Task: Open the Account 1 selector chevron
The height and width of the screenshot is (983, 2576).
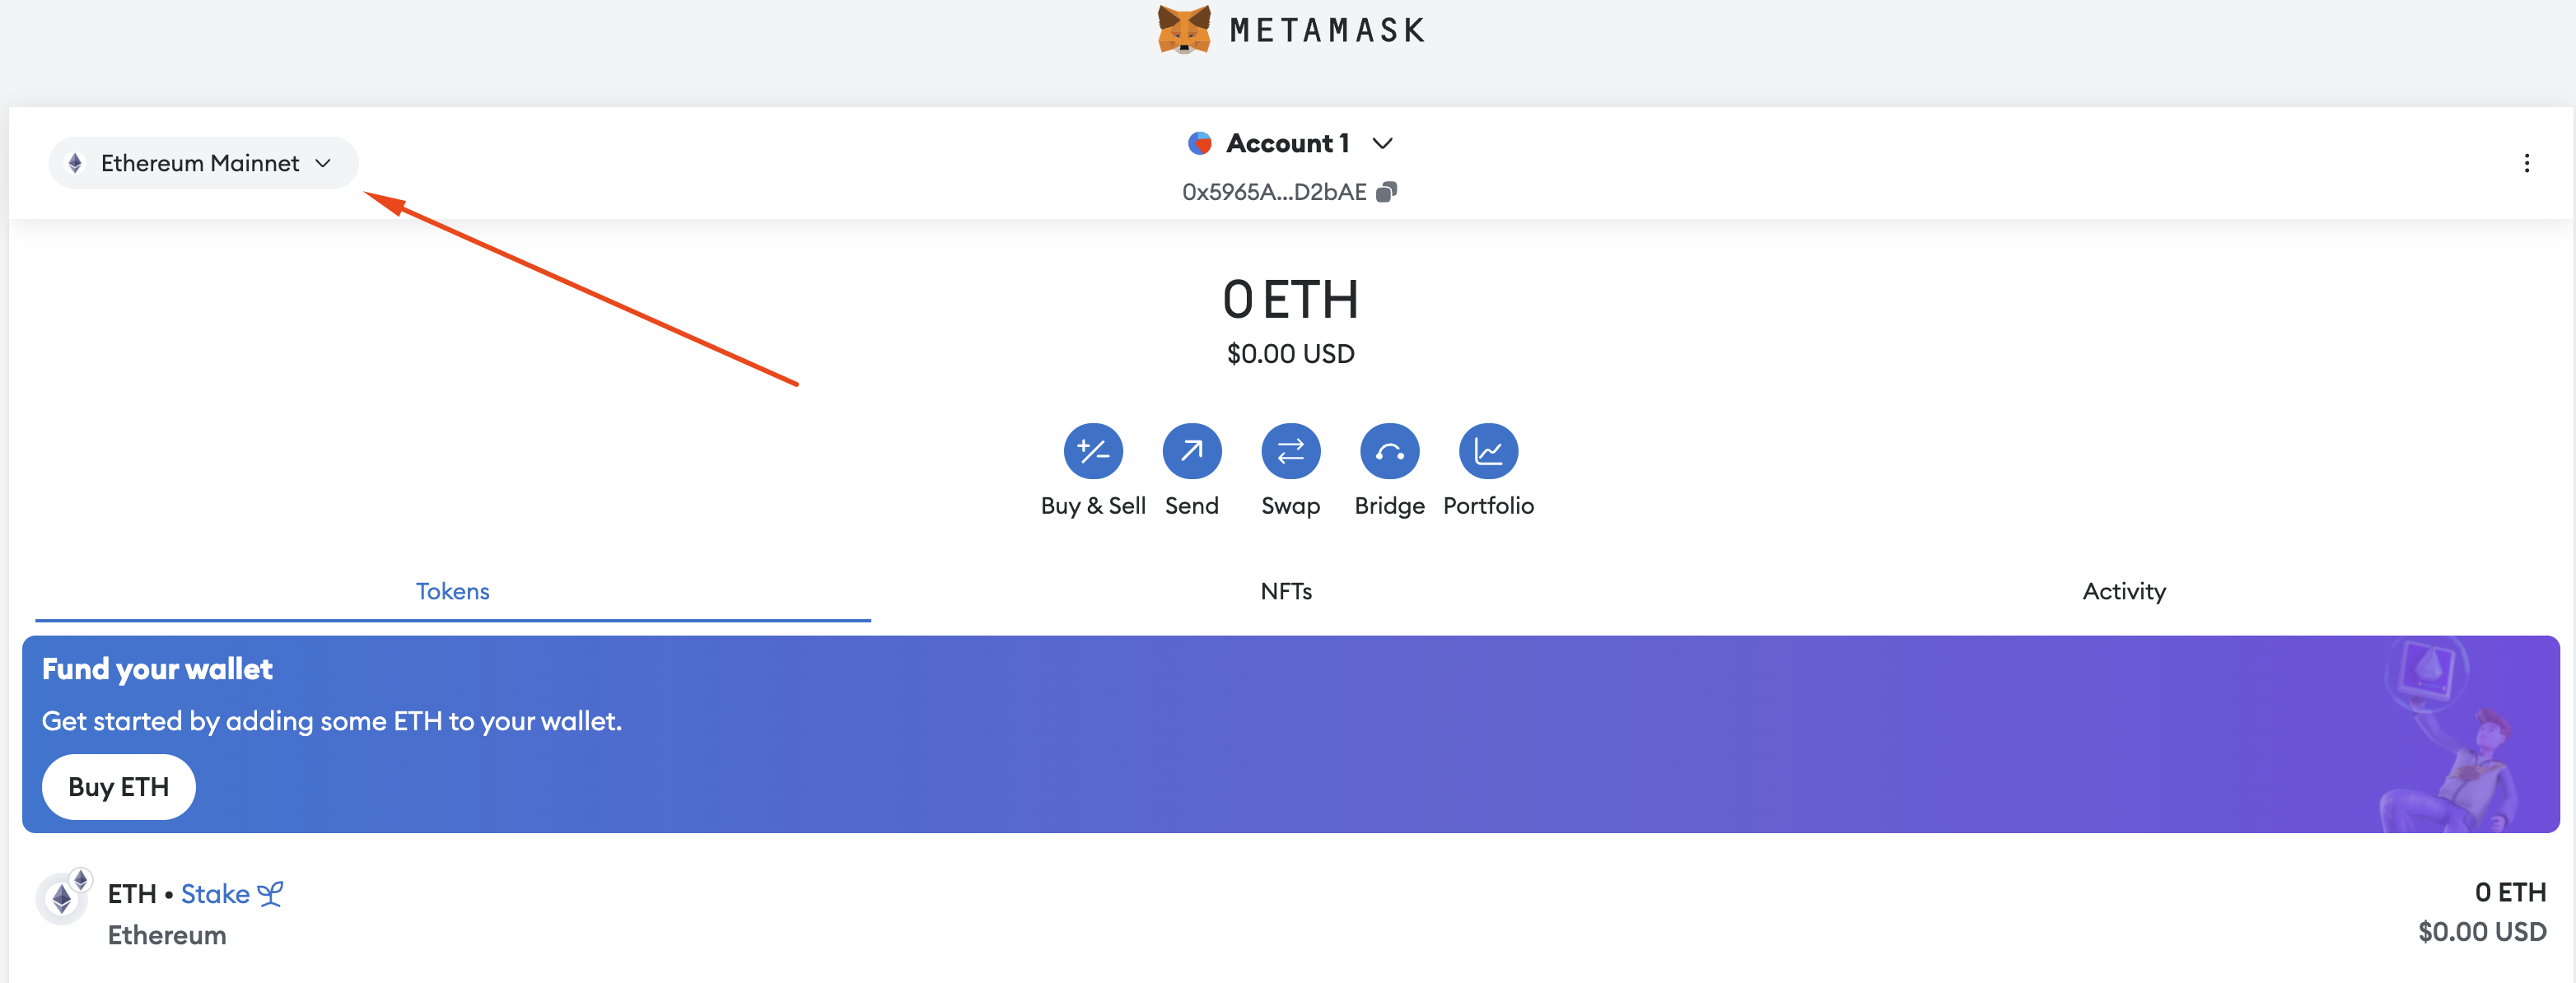Action: (1382, 144)
